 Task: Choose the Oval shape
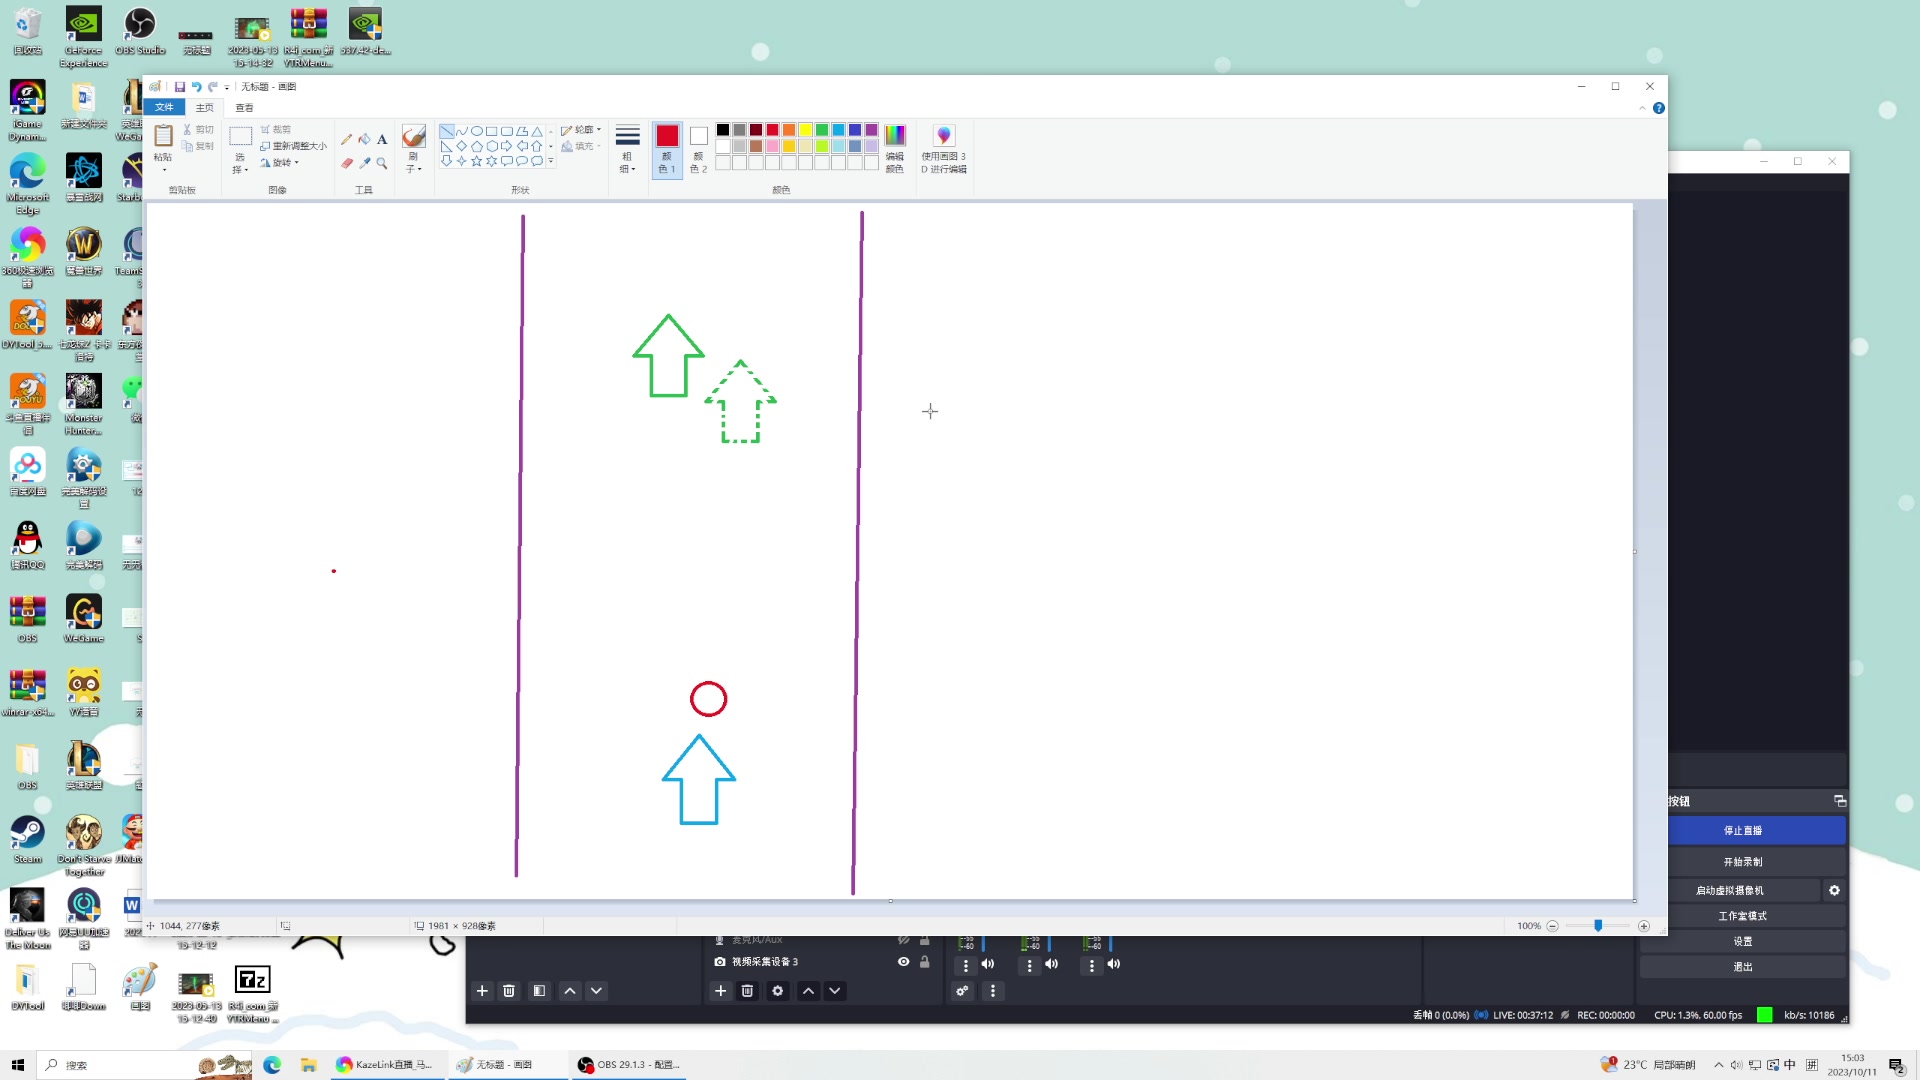click(x=477, y=131)
